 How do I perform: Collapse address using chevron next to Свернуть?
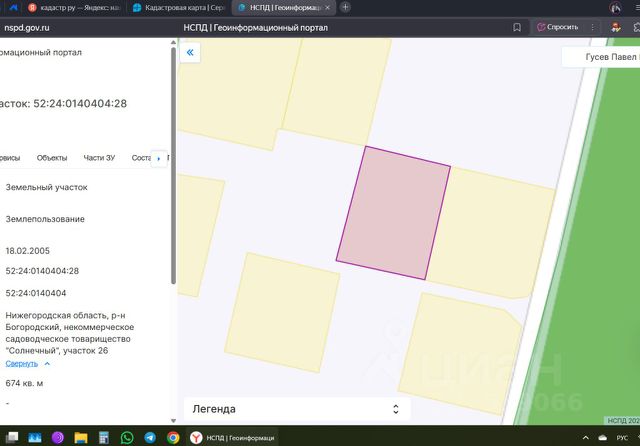[47, 364]
